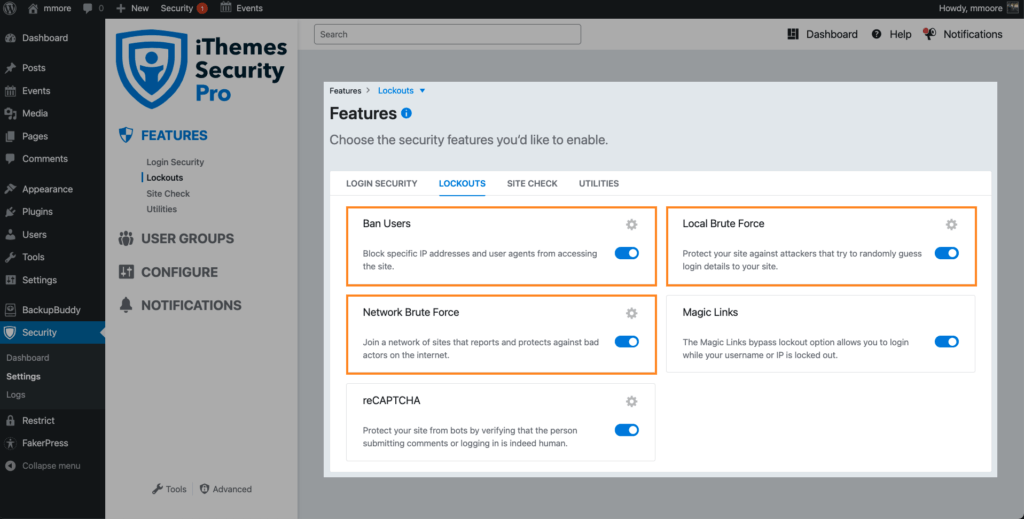Screen dimensions: 1024x519
Task: Click the Features breadcrumb link
Action: tap(345, 91)
